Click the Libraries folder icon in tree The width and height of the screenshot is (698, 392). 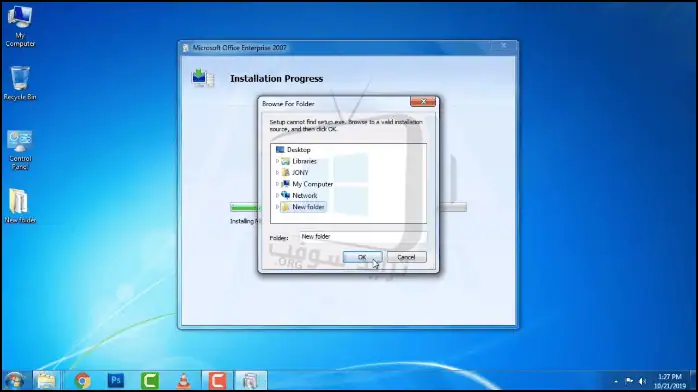[x=285, y=161]
